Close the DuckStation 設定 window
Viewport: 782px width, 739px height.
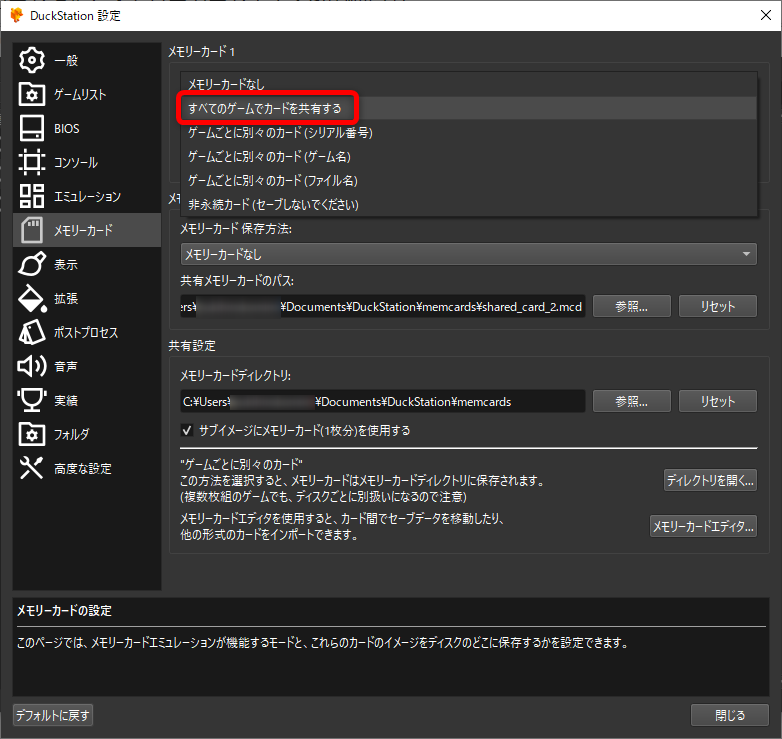[766, 15]
